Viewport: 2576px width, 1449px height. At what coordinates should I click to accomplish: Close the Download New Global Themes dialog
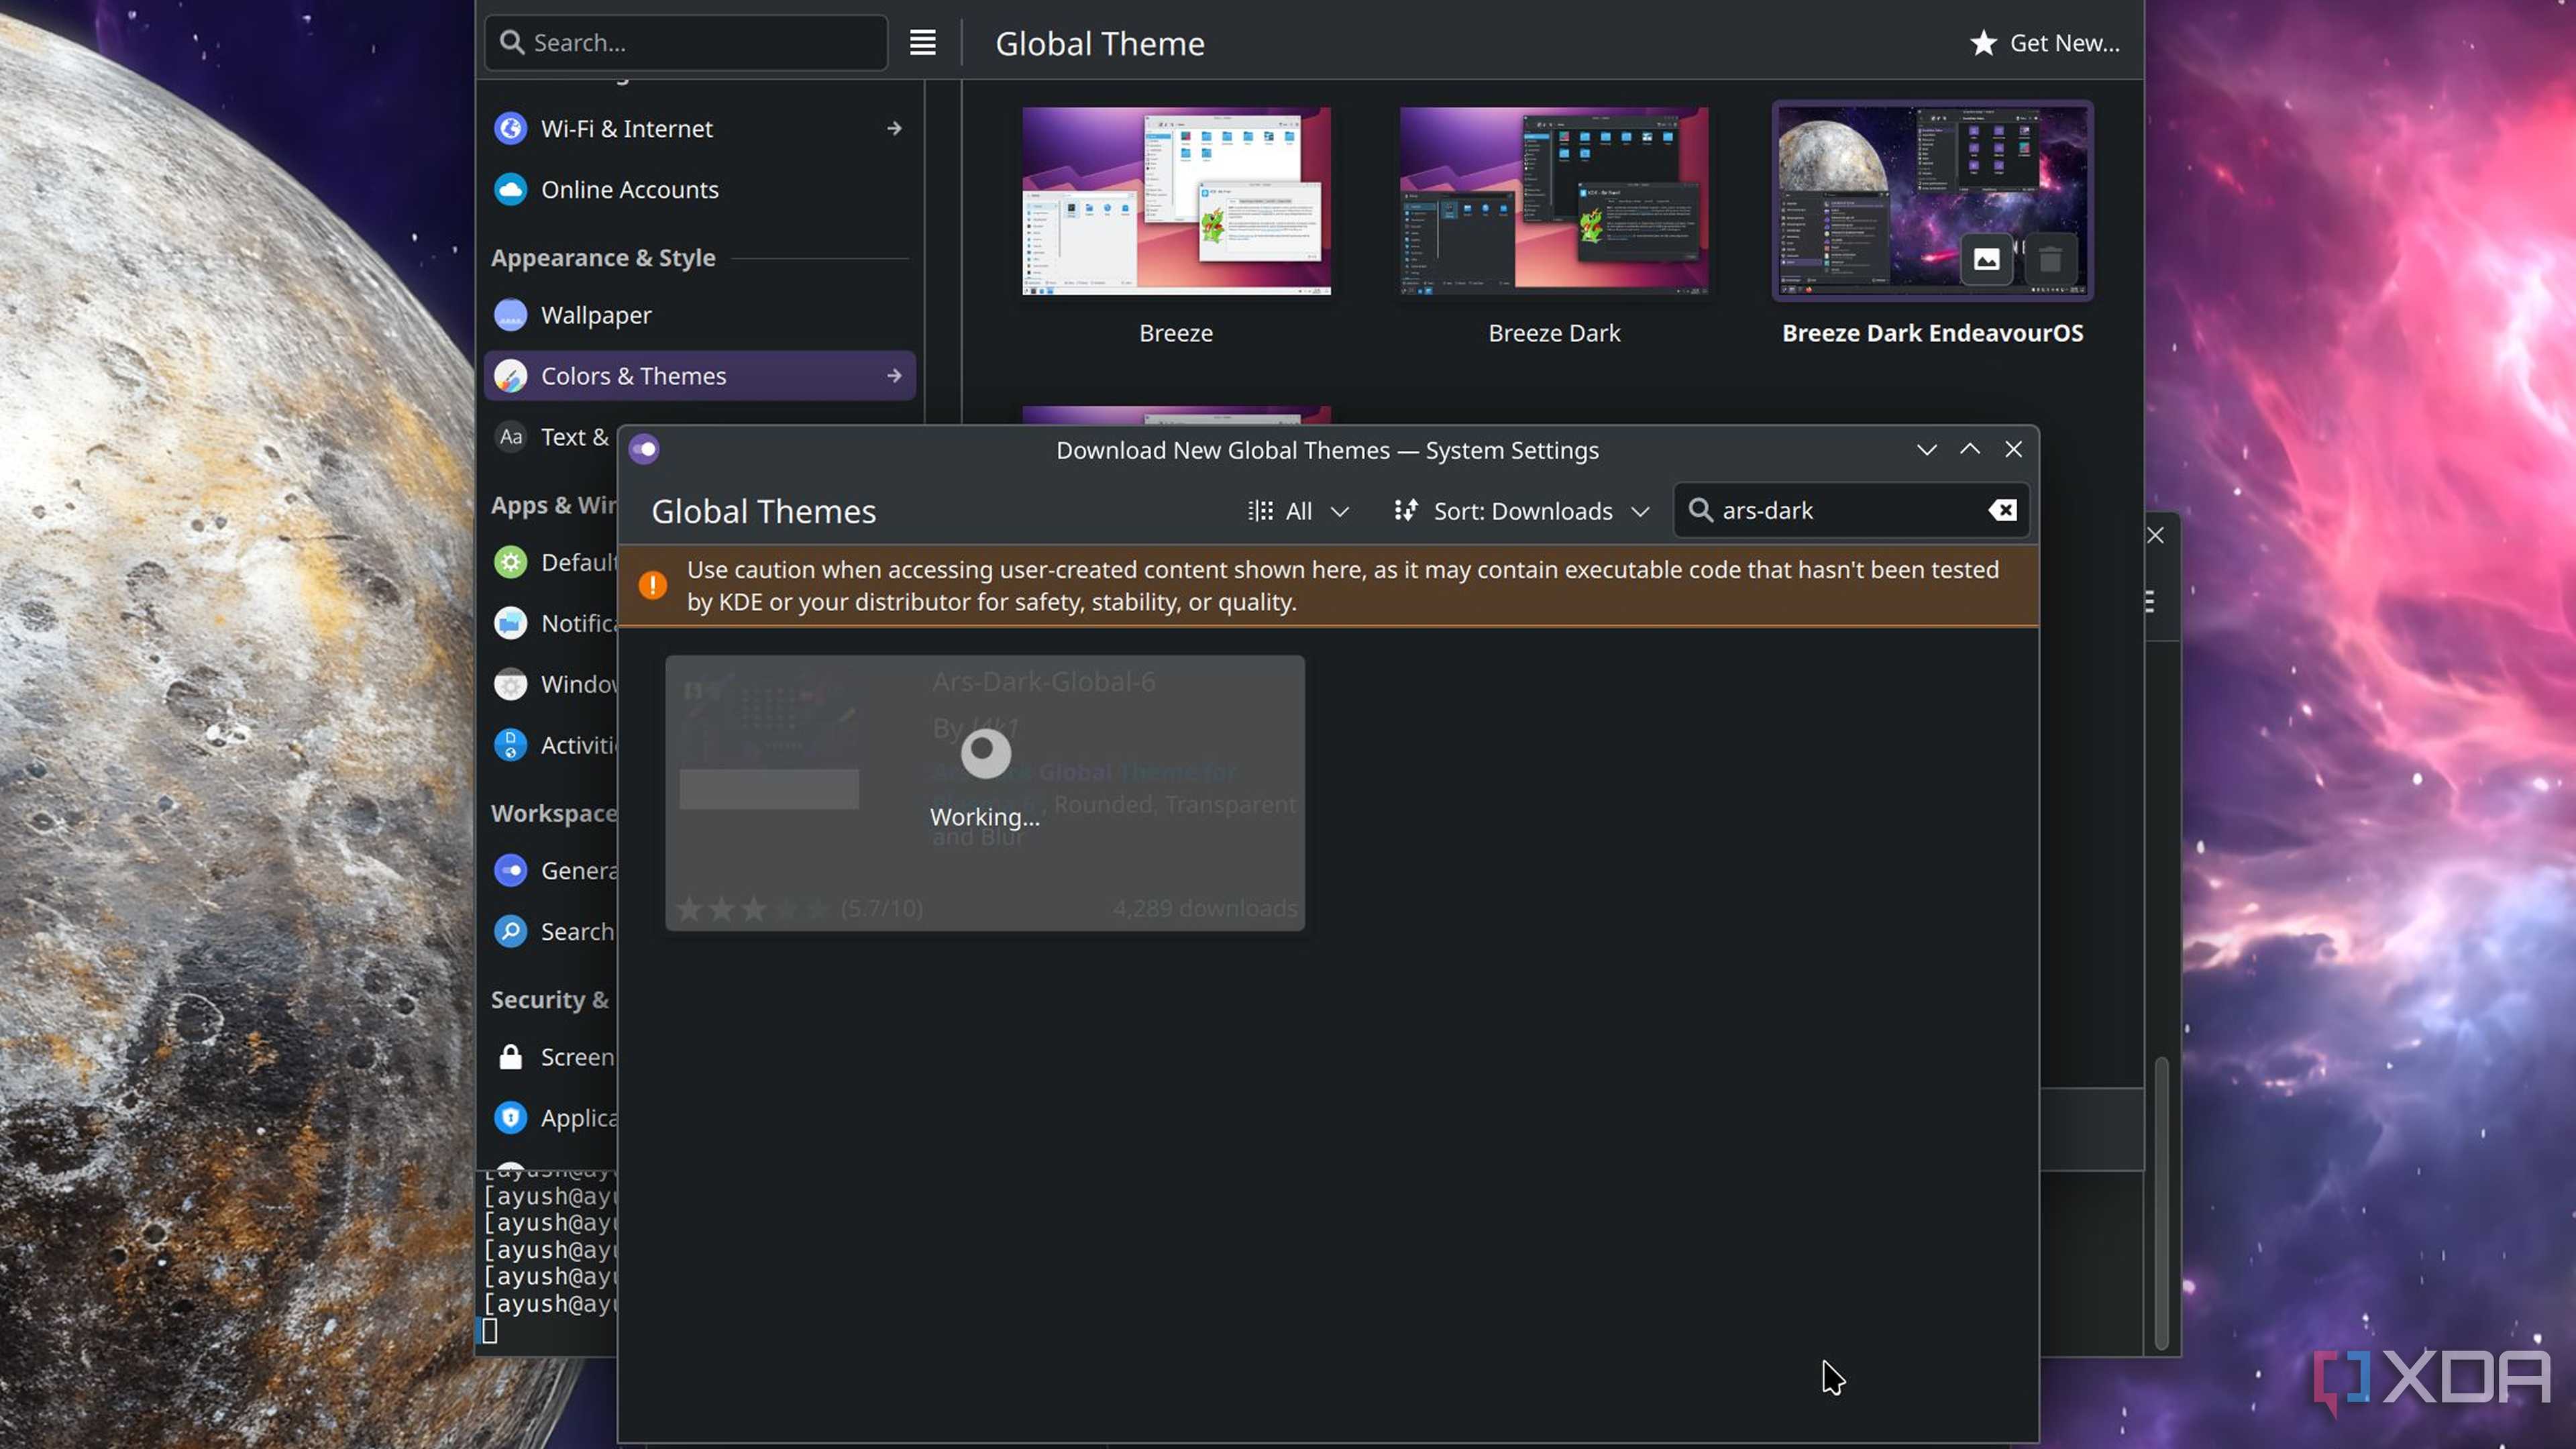pyautogui.click(x=2013, y=450)
